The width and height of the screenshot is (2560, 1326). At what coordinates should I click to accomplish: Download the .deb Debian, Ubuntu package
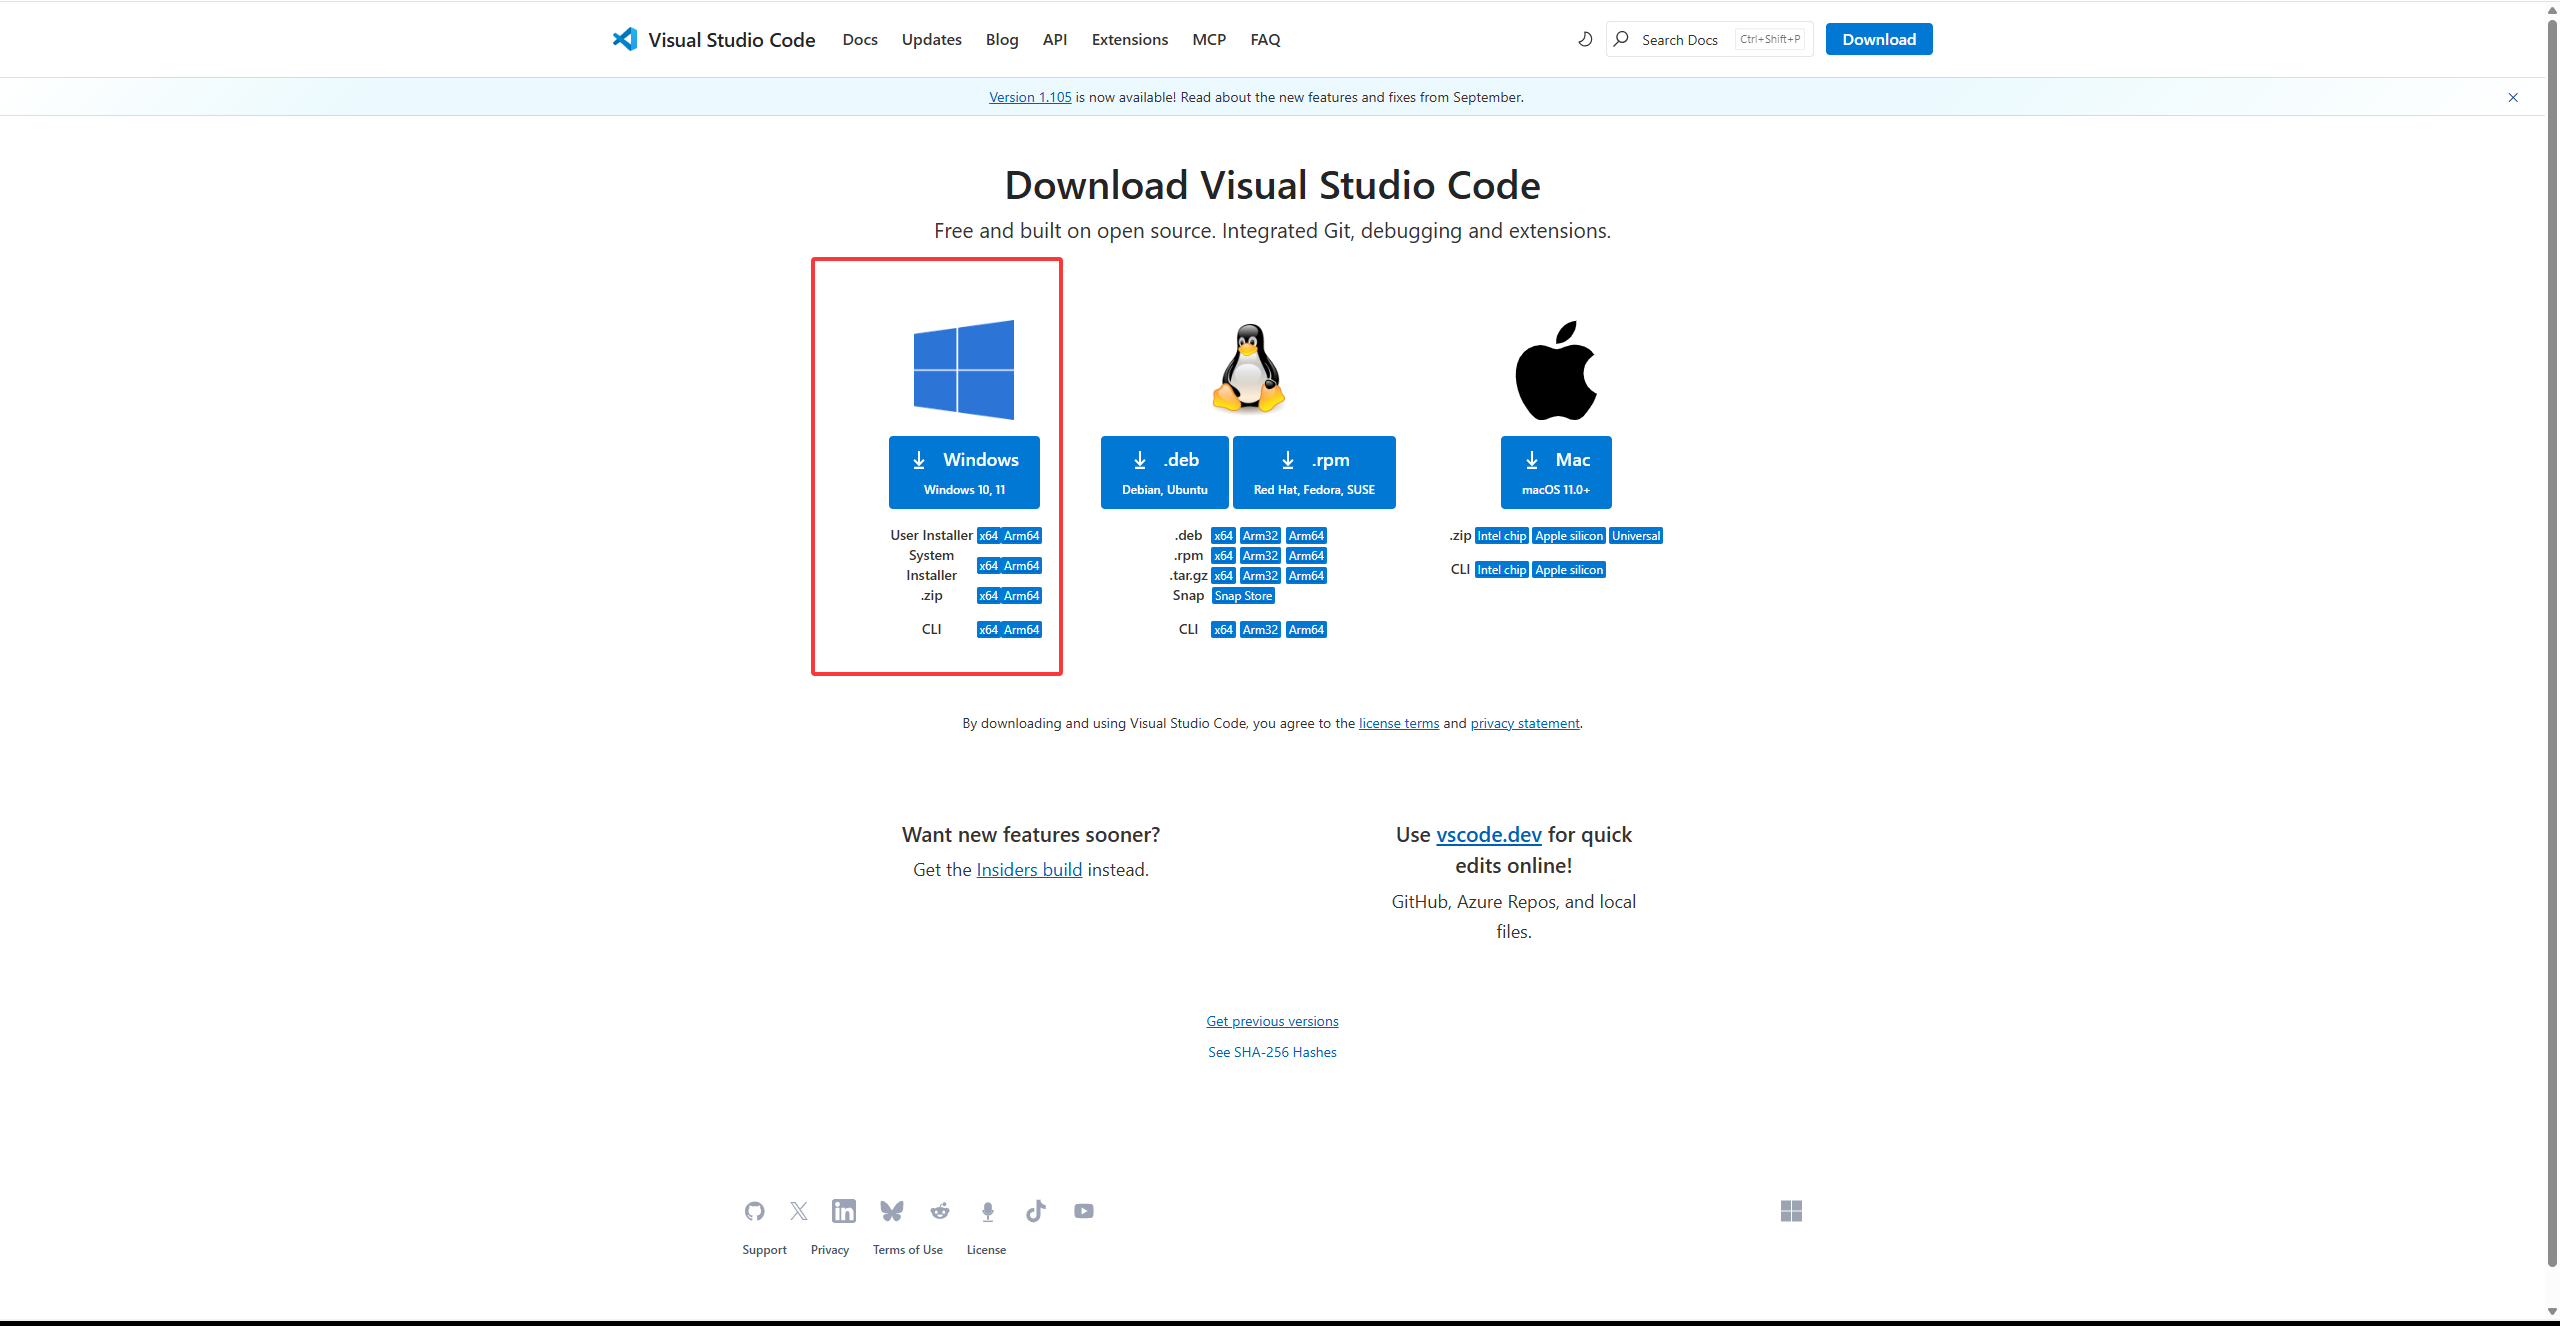click(1164, 472)
